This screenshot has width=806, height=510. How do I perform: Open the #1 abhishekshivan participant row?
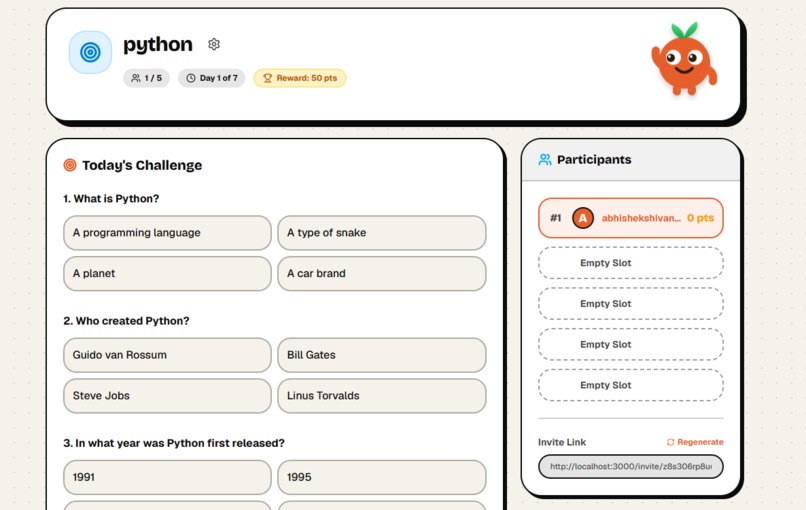[x=631, y=218]
